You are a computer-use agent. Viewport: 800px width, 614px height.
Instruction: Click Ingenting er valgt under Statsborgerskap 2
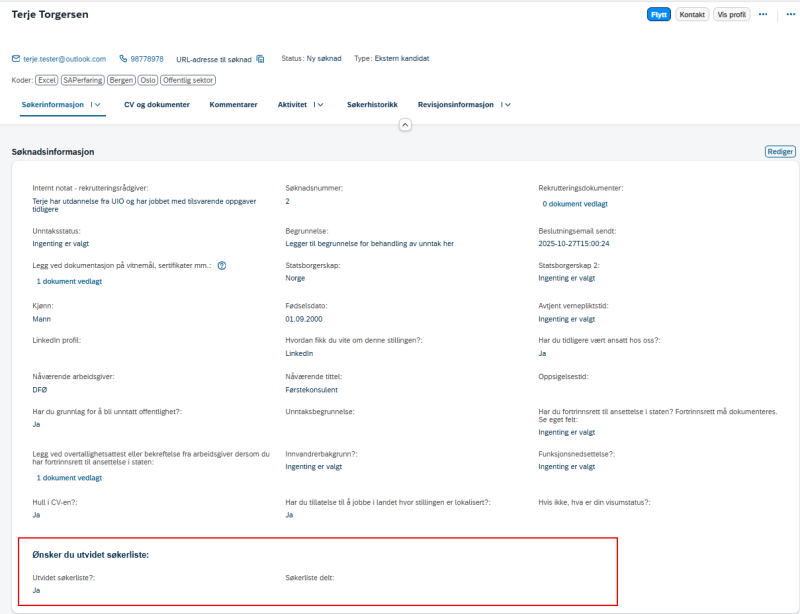[566, 278]
